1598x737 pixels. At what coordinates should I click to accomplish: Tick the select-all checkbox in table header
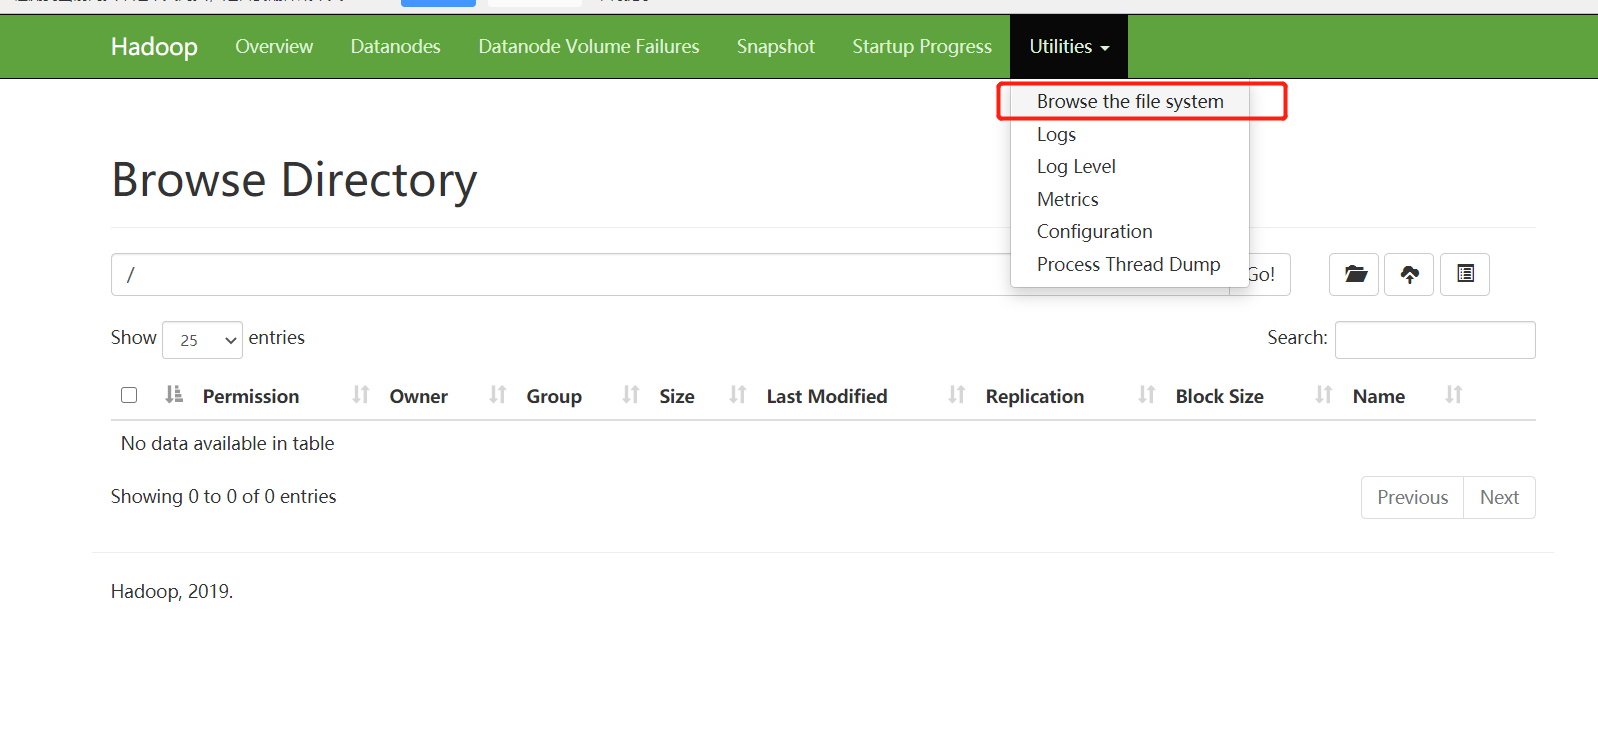click(x=129, y=395)
